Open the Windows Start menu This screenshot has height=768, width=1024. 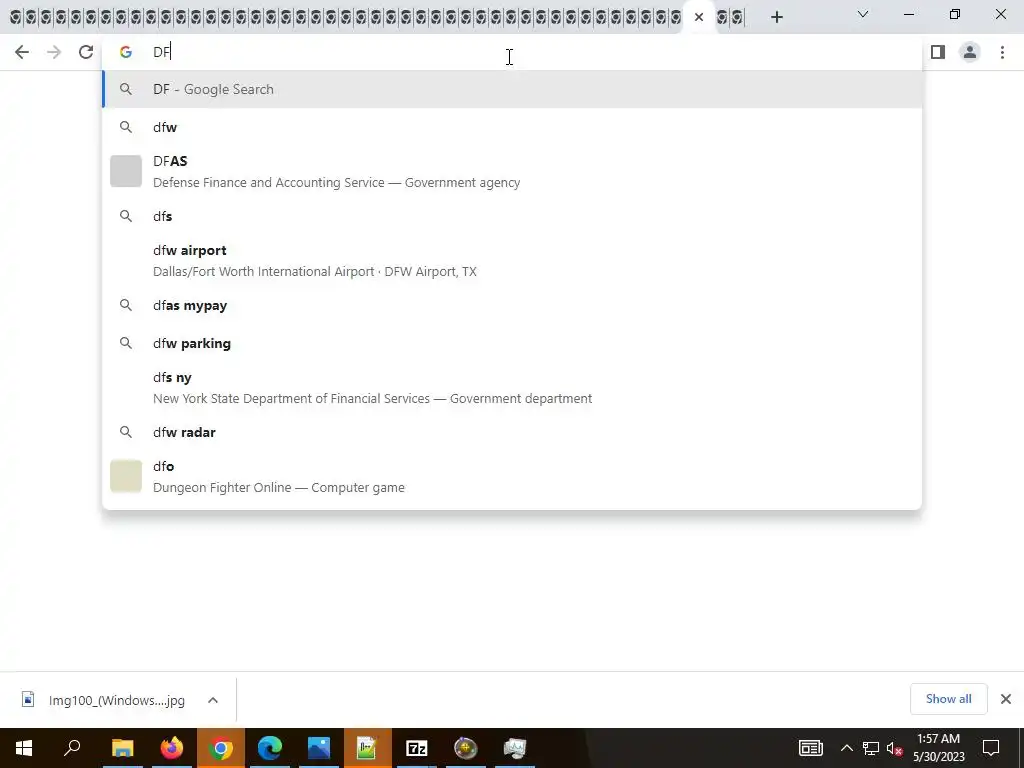coord(24,748)
